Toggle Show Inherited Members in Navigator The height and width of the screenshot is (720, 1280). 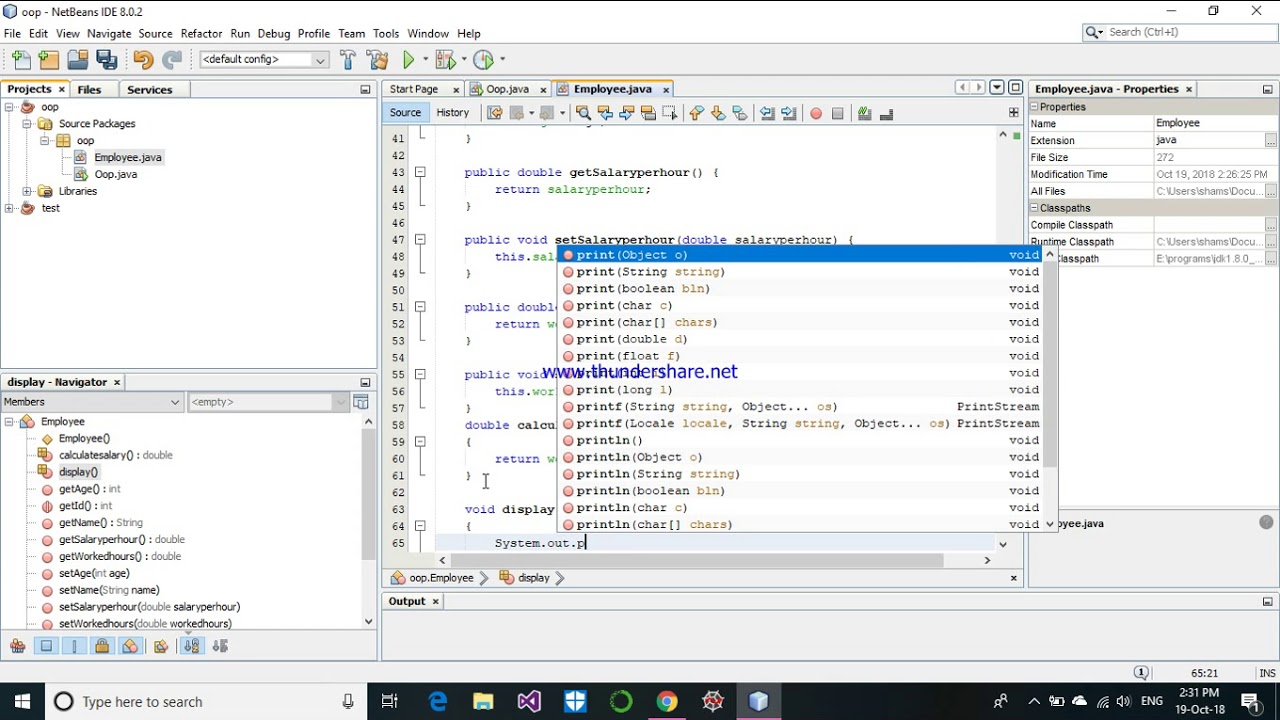[x=17, y=647]
